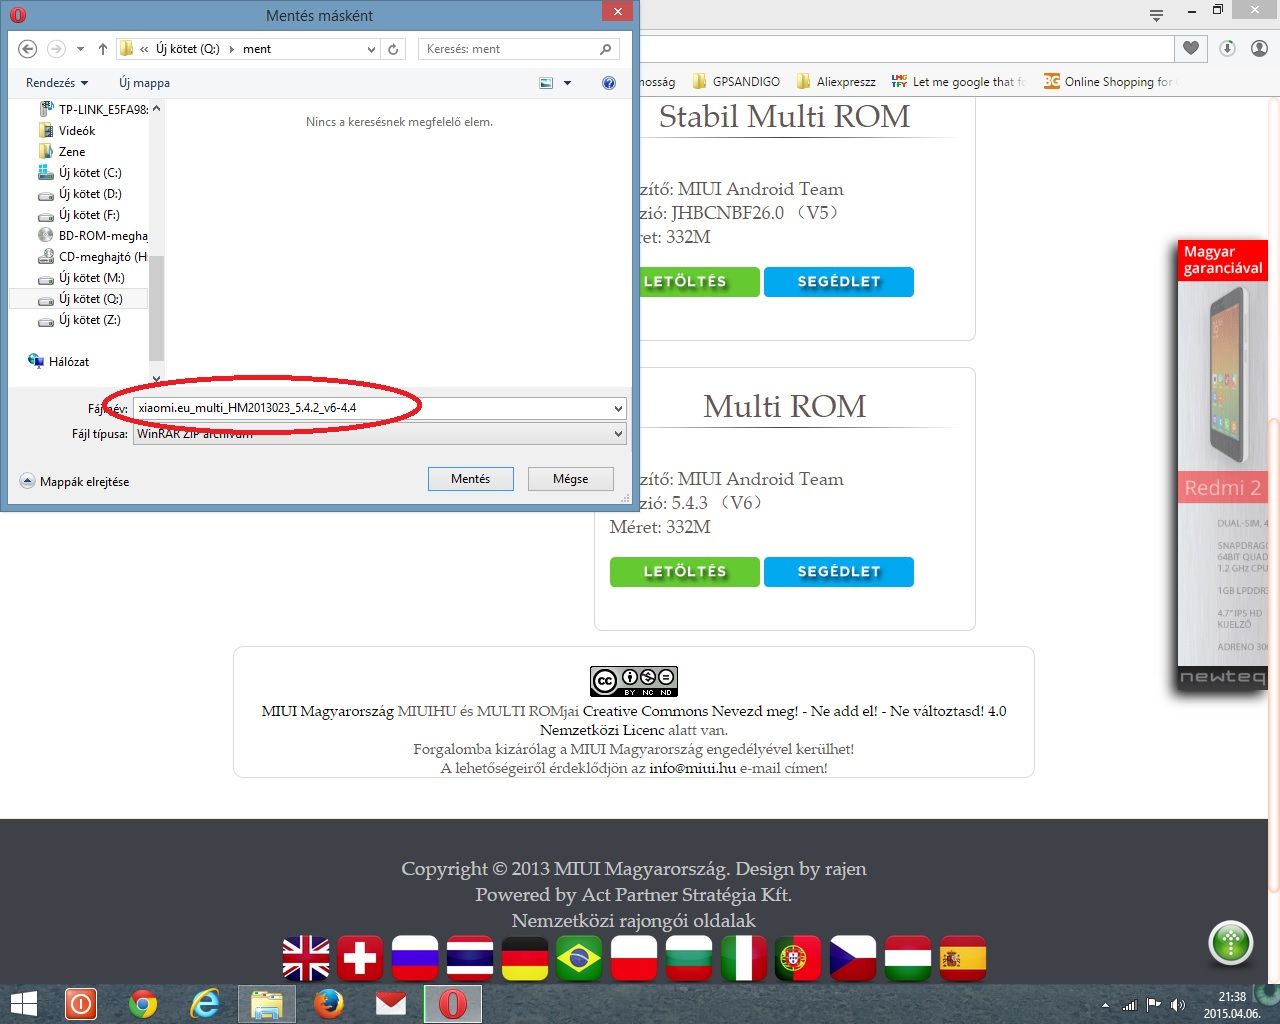Go up one folder level
This screenshot has height=1024, width=1280.
point(103,49)
